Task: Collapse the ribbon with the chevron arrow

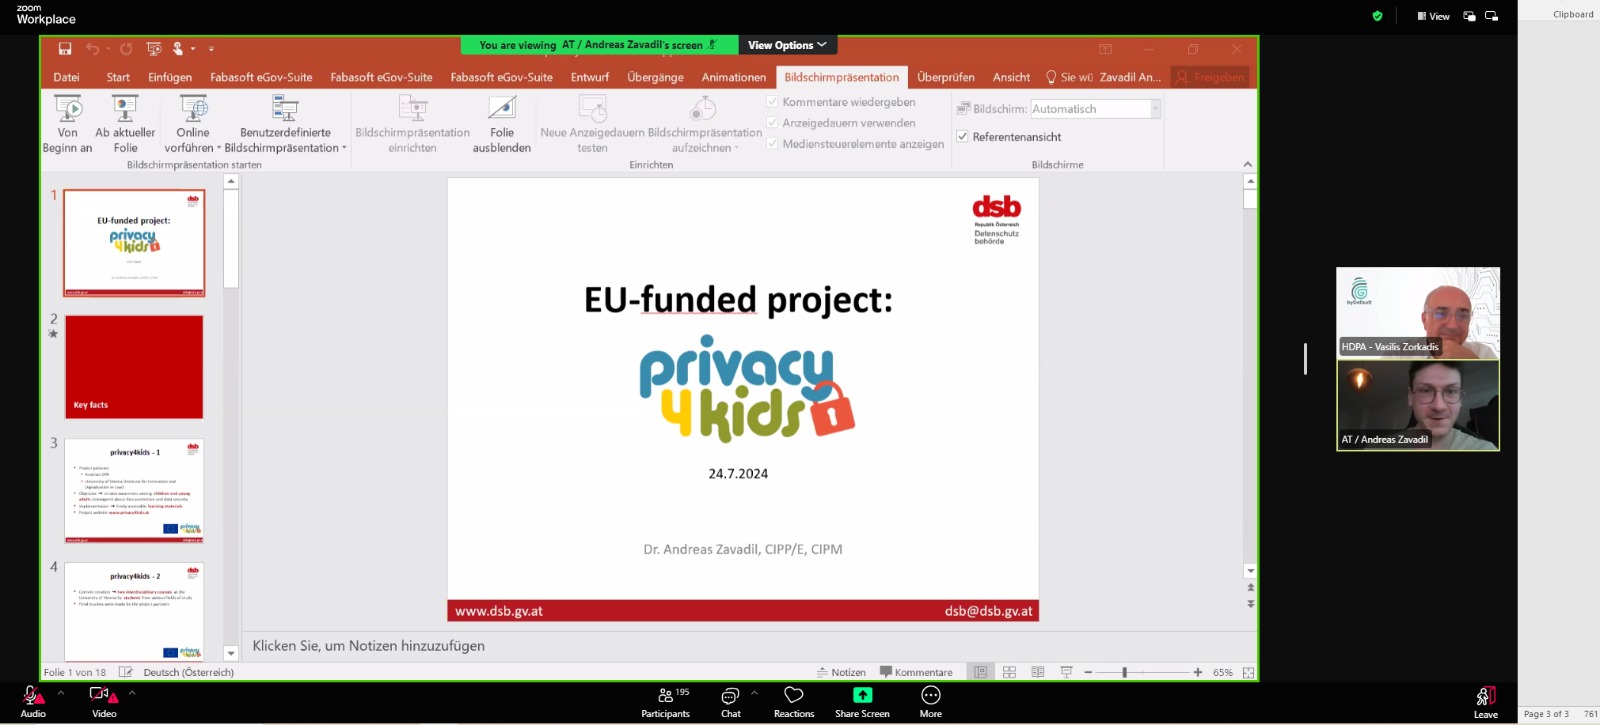Action: pos(1247,164)
